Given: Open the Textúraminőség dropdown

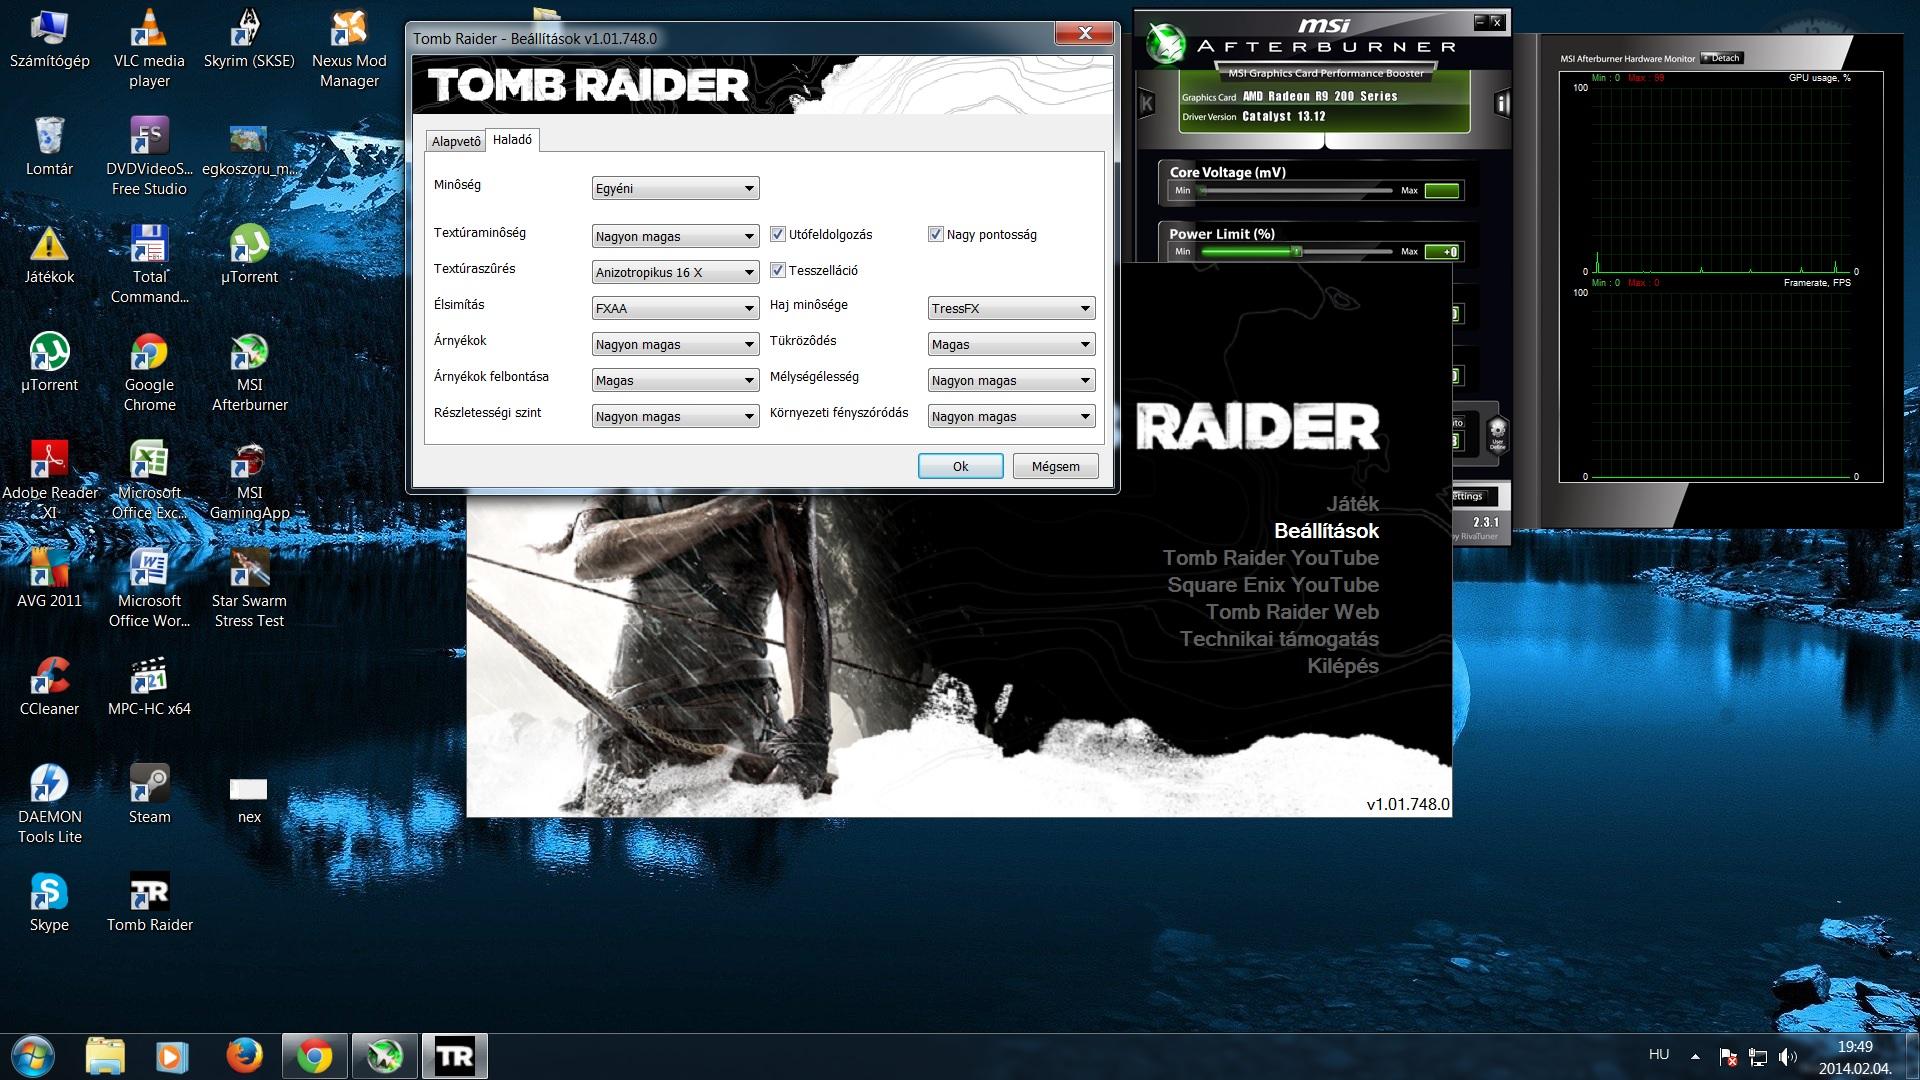Looking at the screenshot, I should (x=675, y=236).
